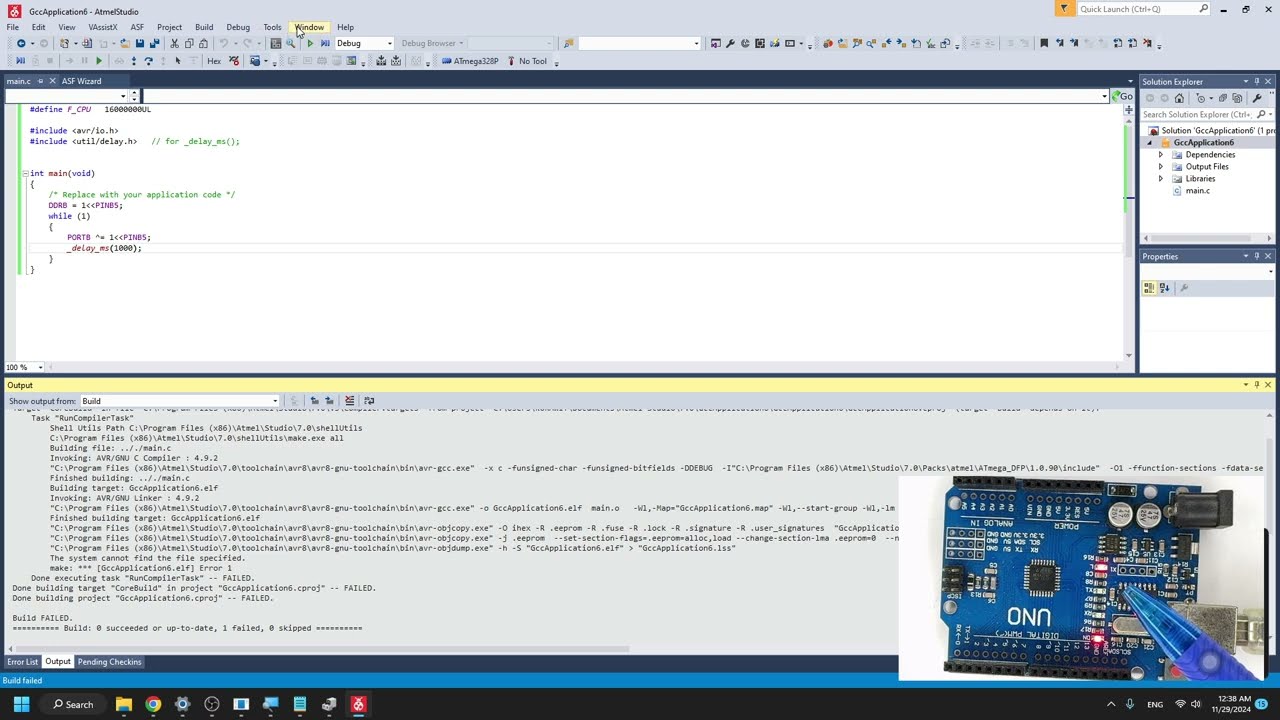The image size is (1280, 720).
Task: Click the _delay_ms(1000); code line
Action: click(x=105, y=248)
